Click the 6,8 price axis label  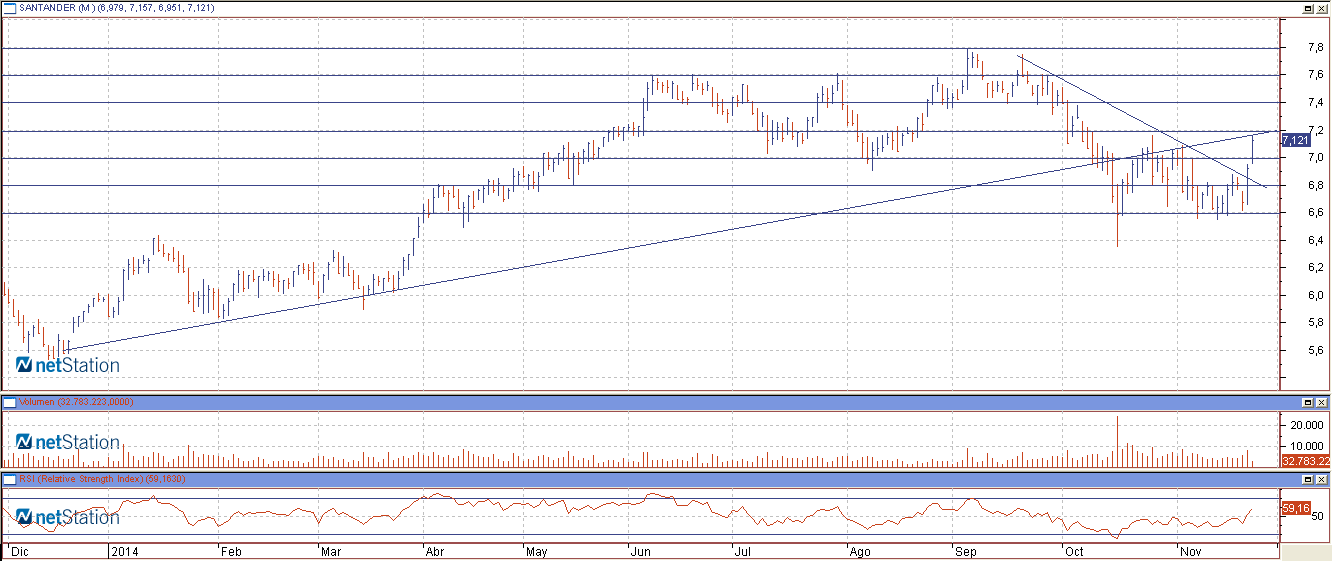[x=1316, y=185]
